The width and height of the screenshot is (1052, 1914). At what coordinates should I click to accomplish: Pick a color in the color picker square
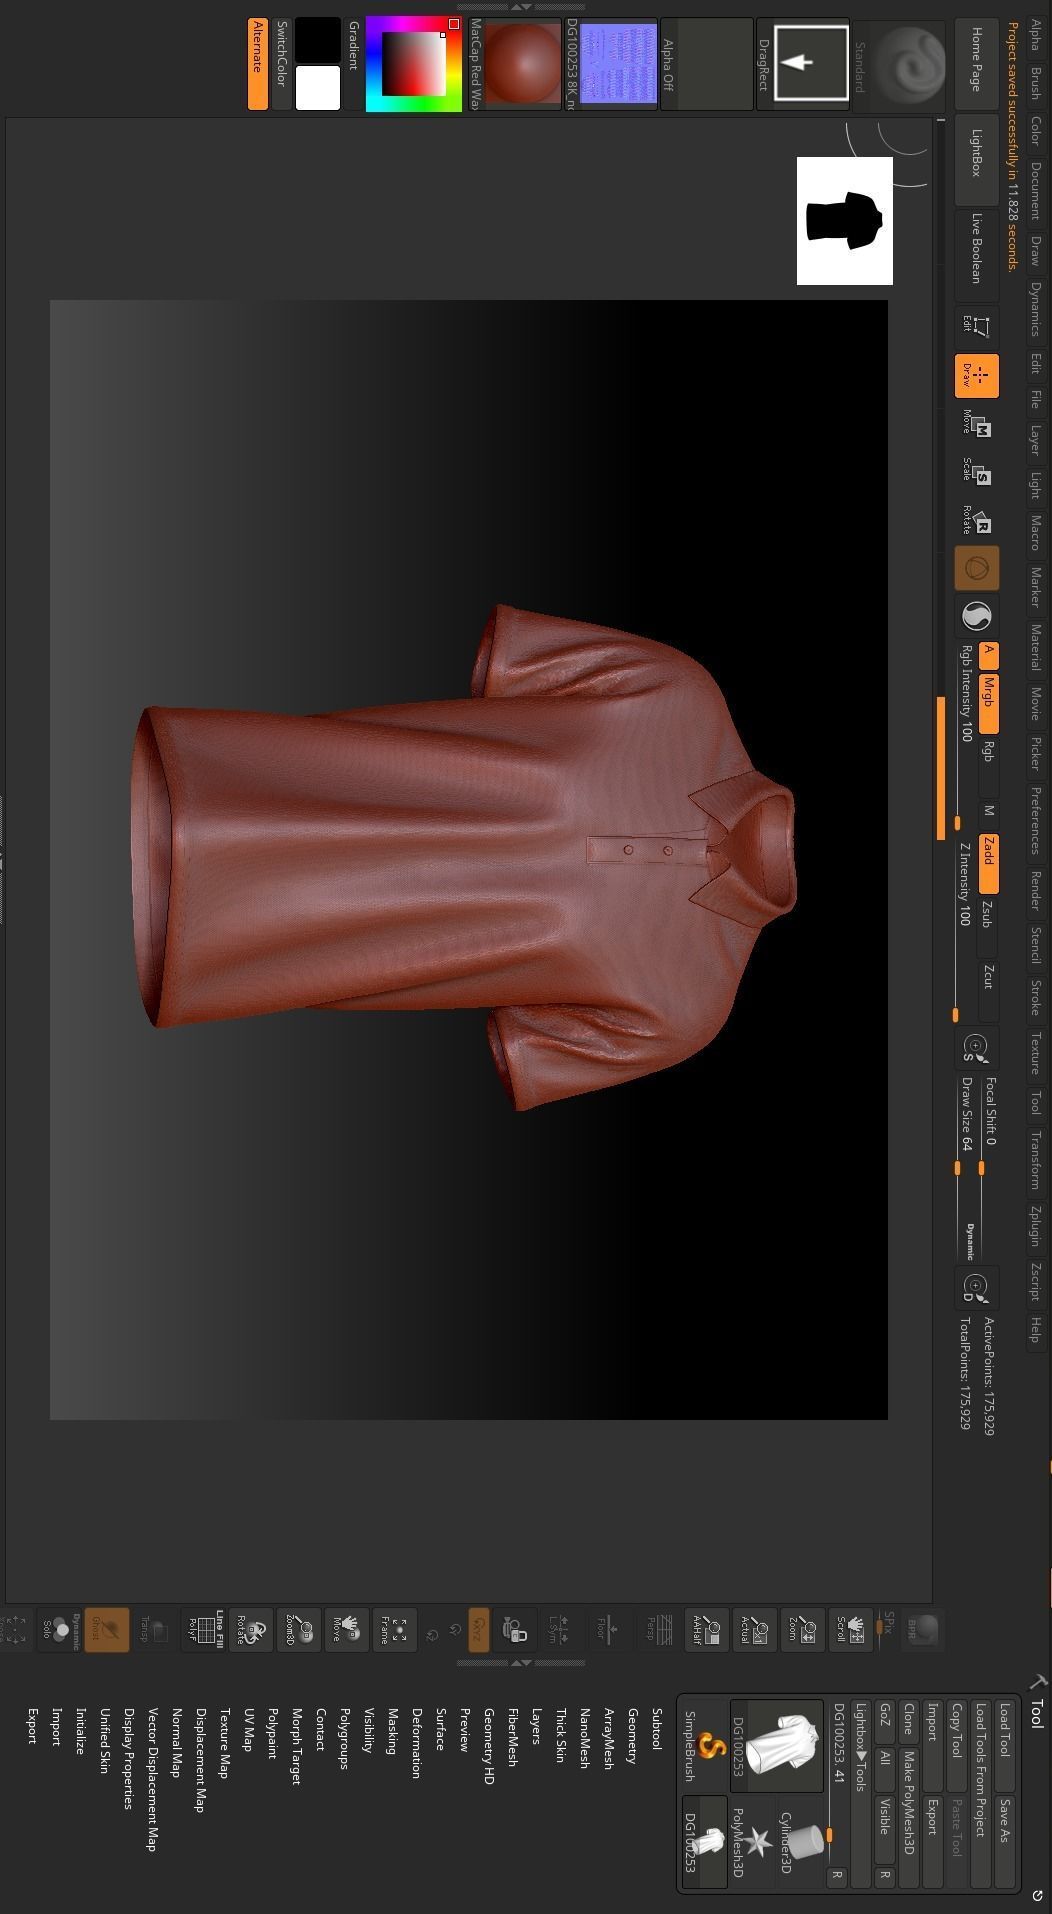tap(414, 63)
